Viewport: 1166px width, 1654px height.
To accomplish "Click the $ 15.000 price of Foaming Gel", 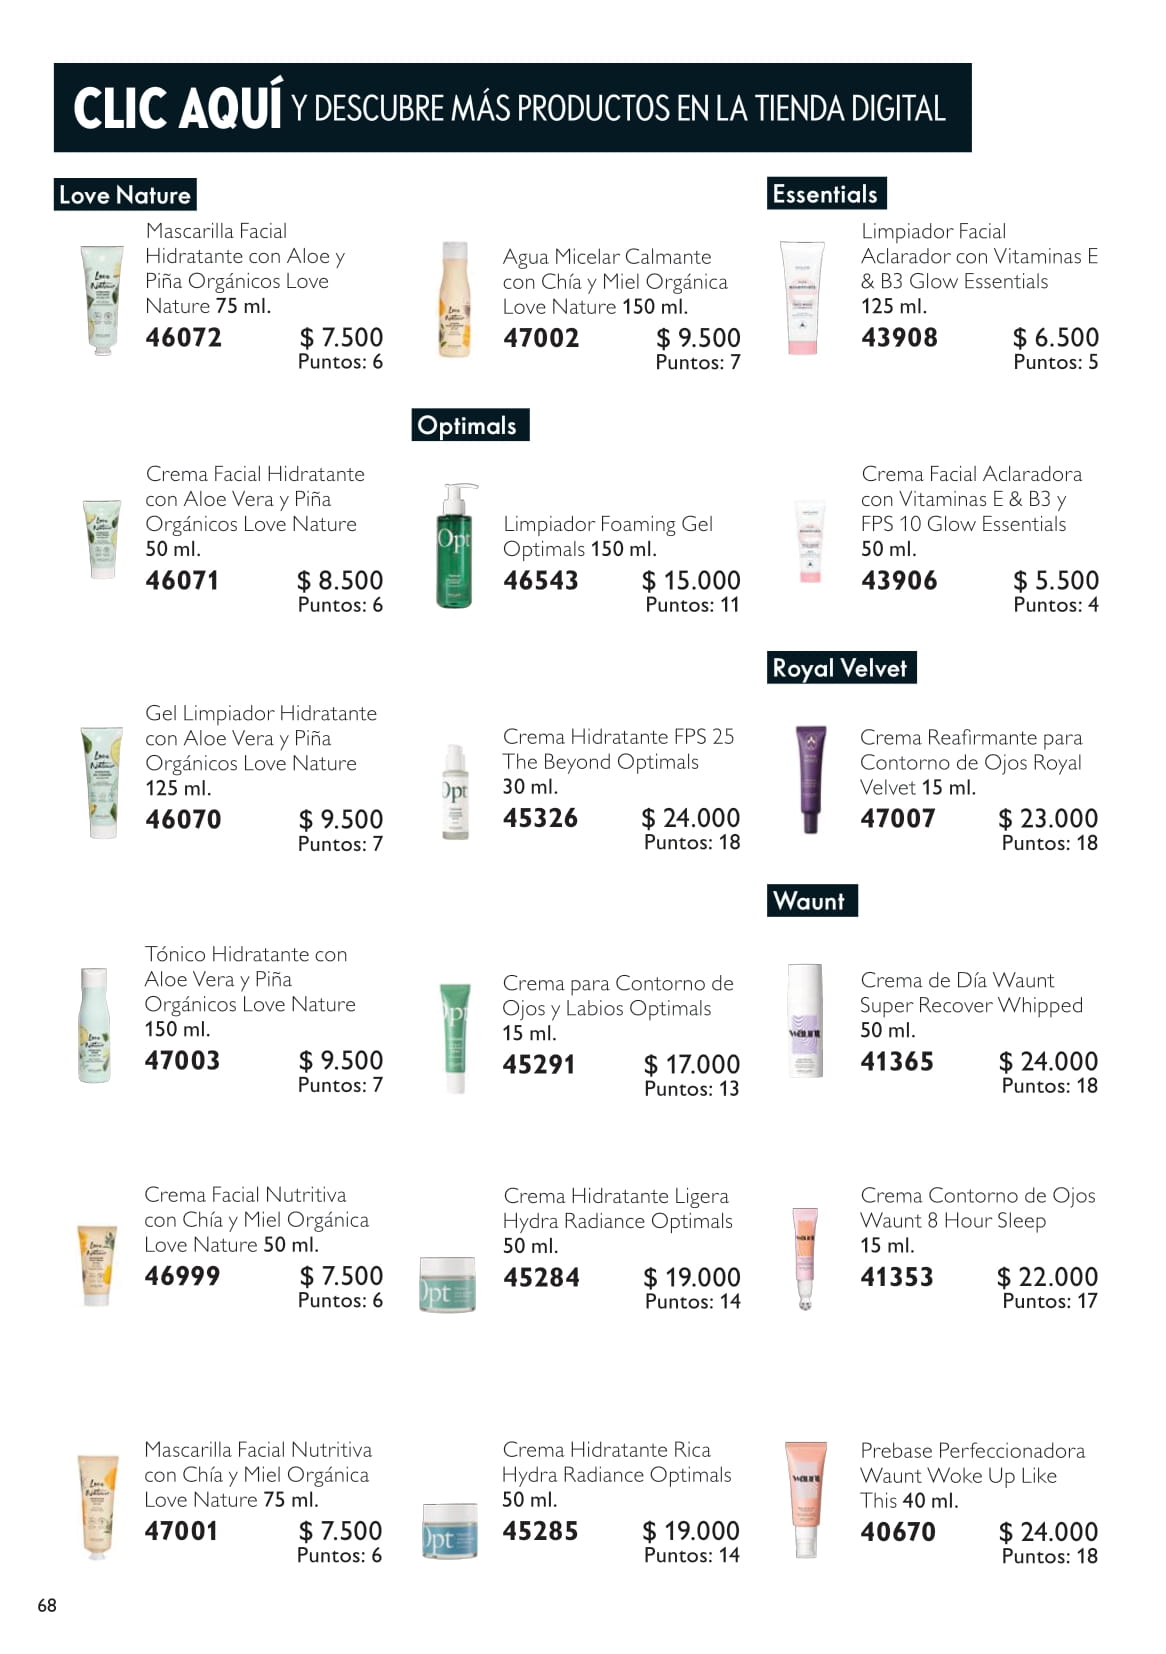I will click(x=691, y=581).
